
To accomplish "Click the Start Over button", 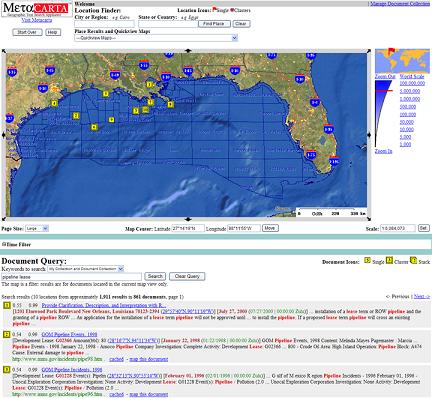I will click(x=27, y=32).
